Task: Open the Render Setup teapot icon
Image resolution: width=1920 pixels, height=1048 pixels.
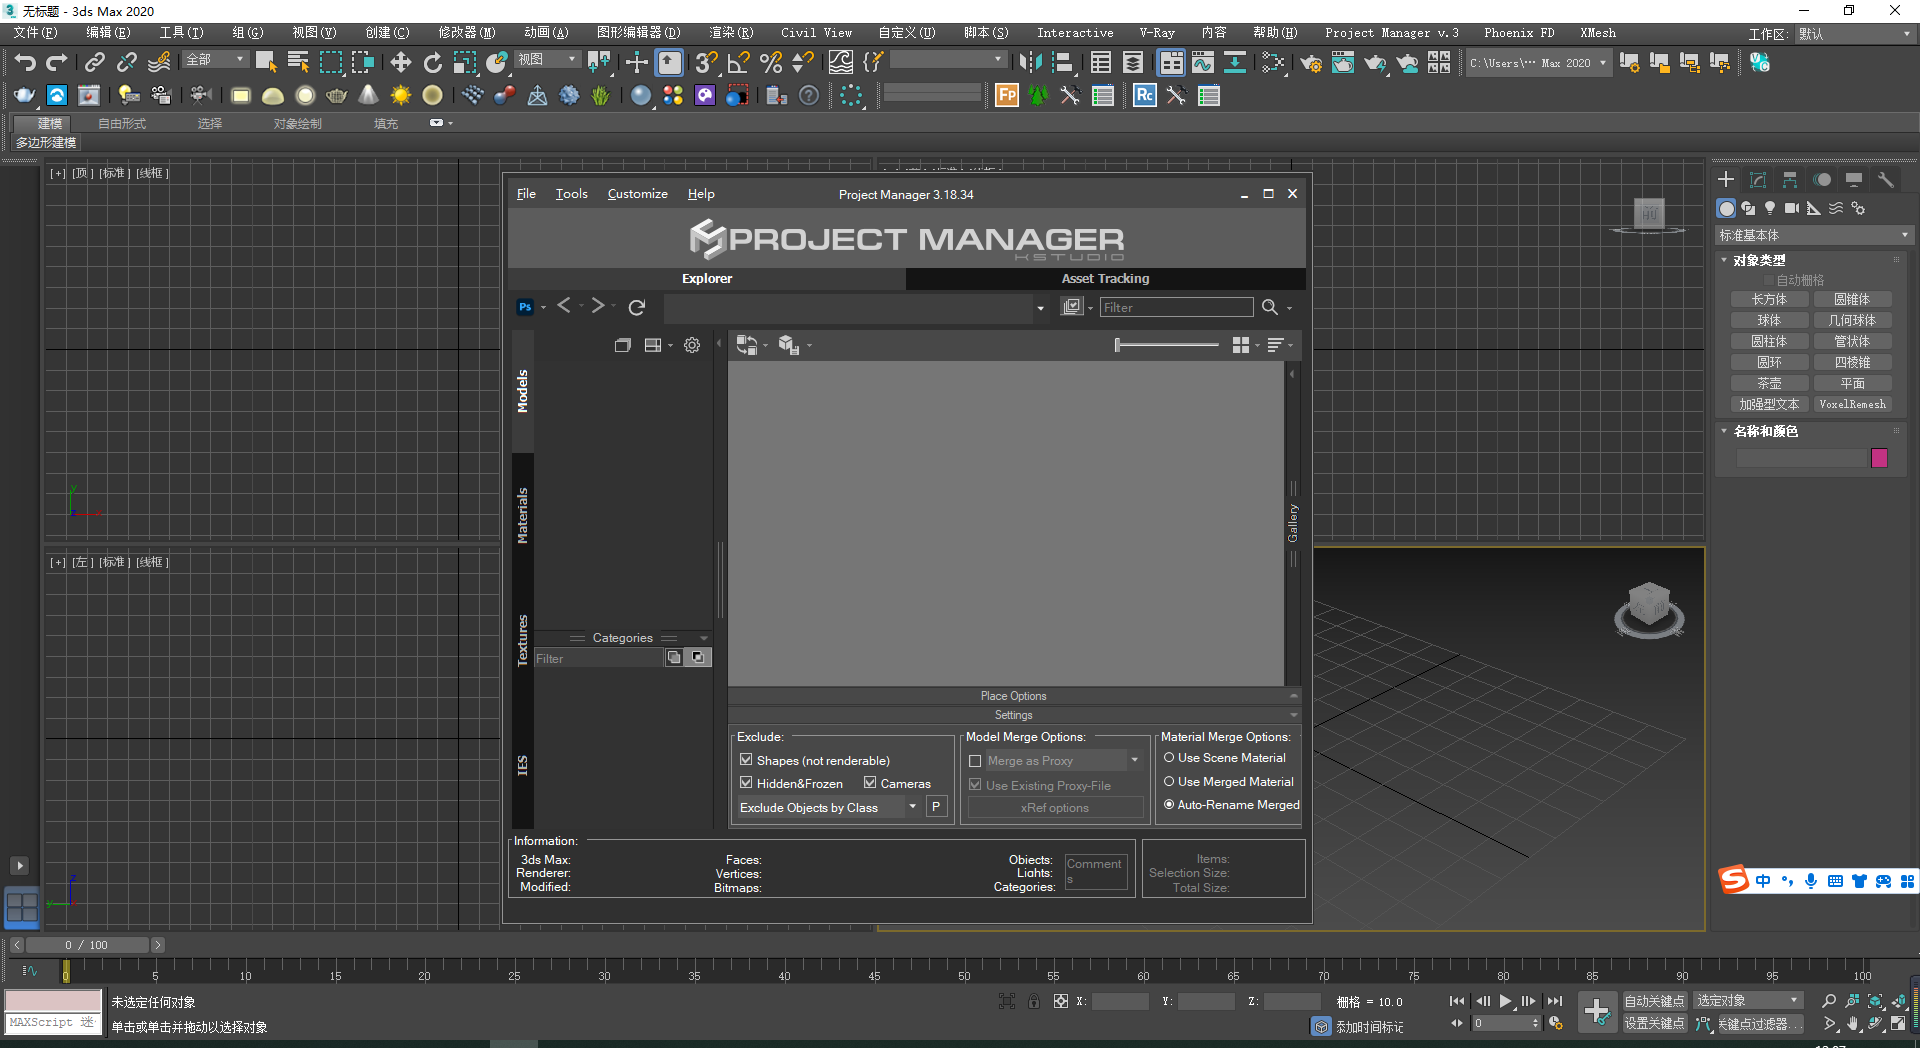Action: point(1311,63)
